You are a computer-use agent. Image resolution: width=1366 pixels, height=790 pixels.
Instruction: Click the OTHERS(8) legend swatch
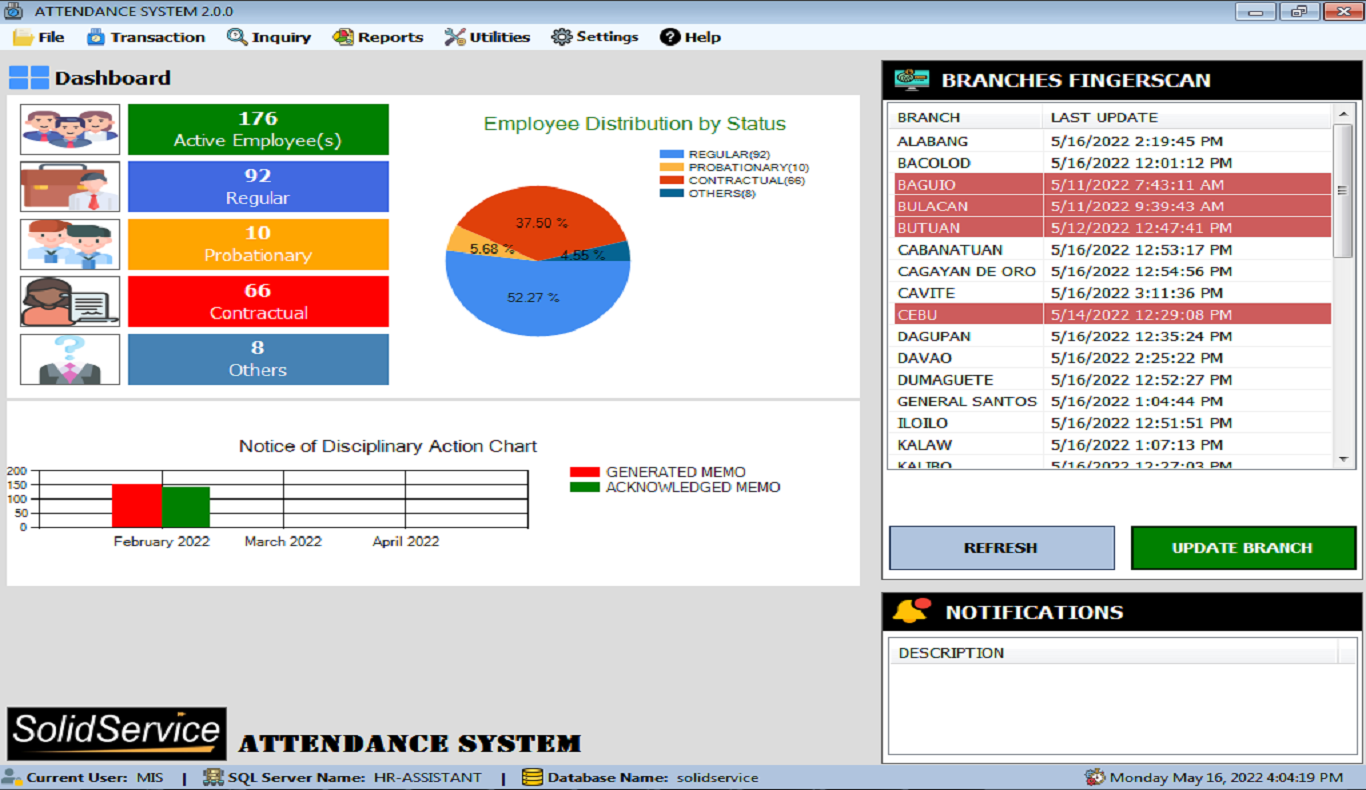[x=672, y=193]
